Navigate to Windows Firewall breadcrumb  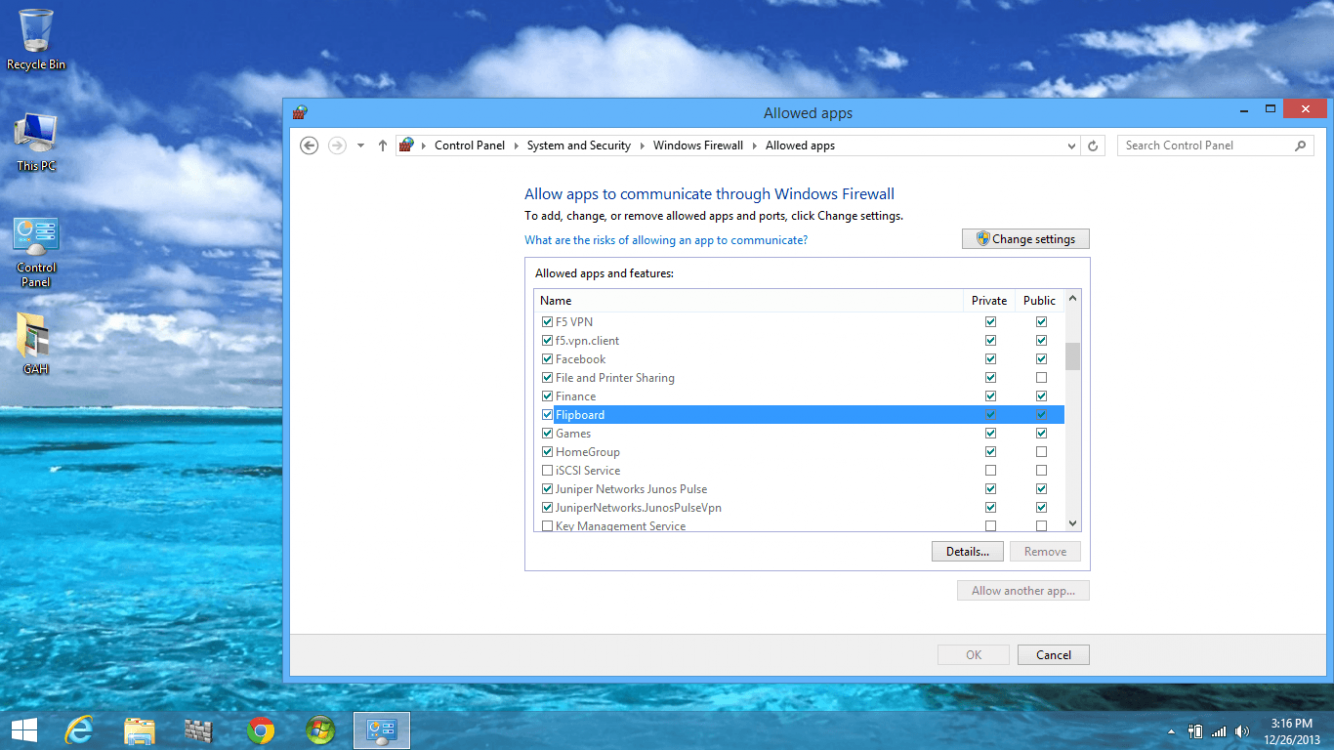pos(697,146)
